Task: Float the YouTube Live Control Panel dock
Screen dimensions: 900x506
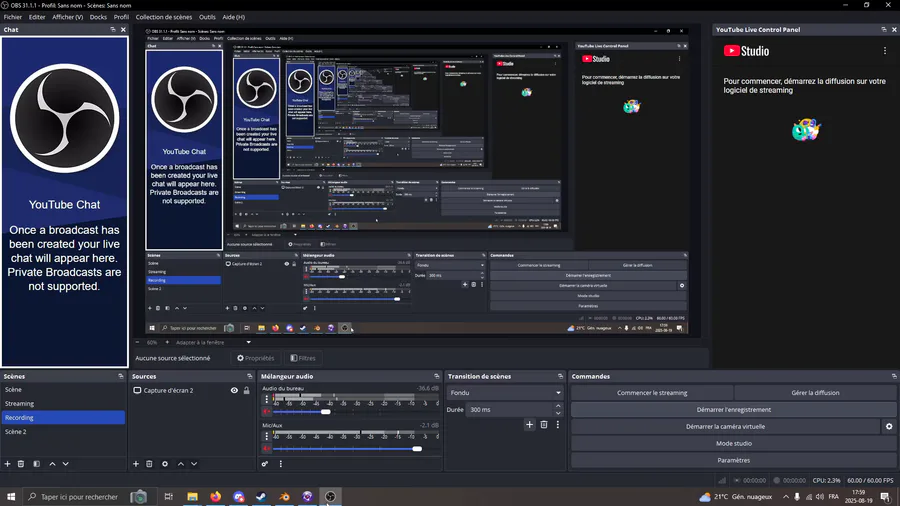Action: 884,29
